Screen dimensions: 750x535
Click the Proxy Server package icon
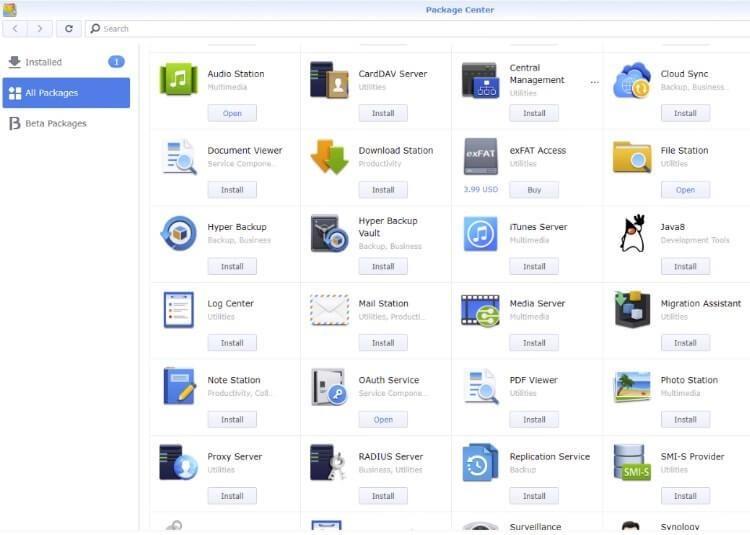tap(178, 462)
